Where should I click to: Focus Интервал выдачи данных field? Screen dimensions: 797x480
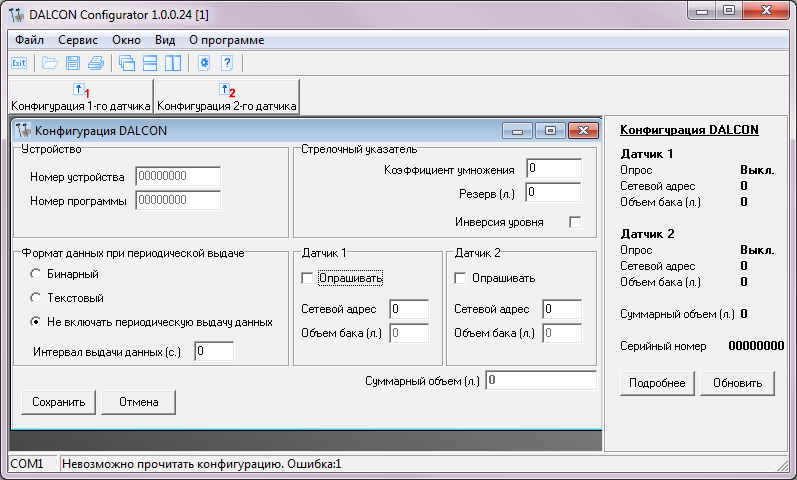(214, 351)
